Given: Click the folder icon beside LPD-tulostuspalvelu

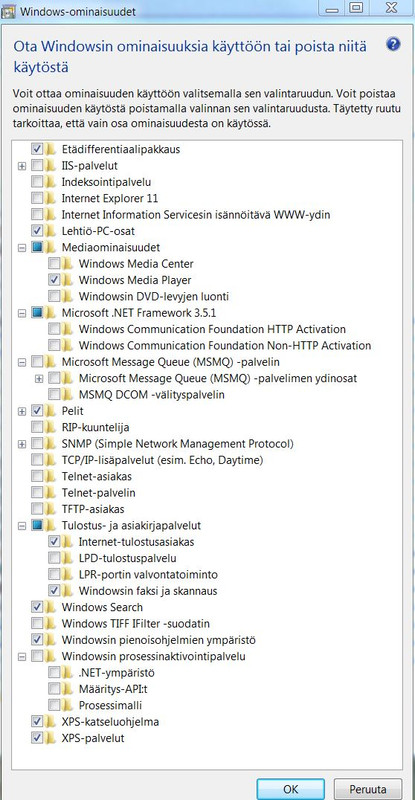Looking at the screenshot, I should (67, 558).
